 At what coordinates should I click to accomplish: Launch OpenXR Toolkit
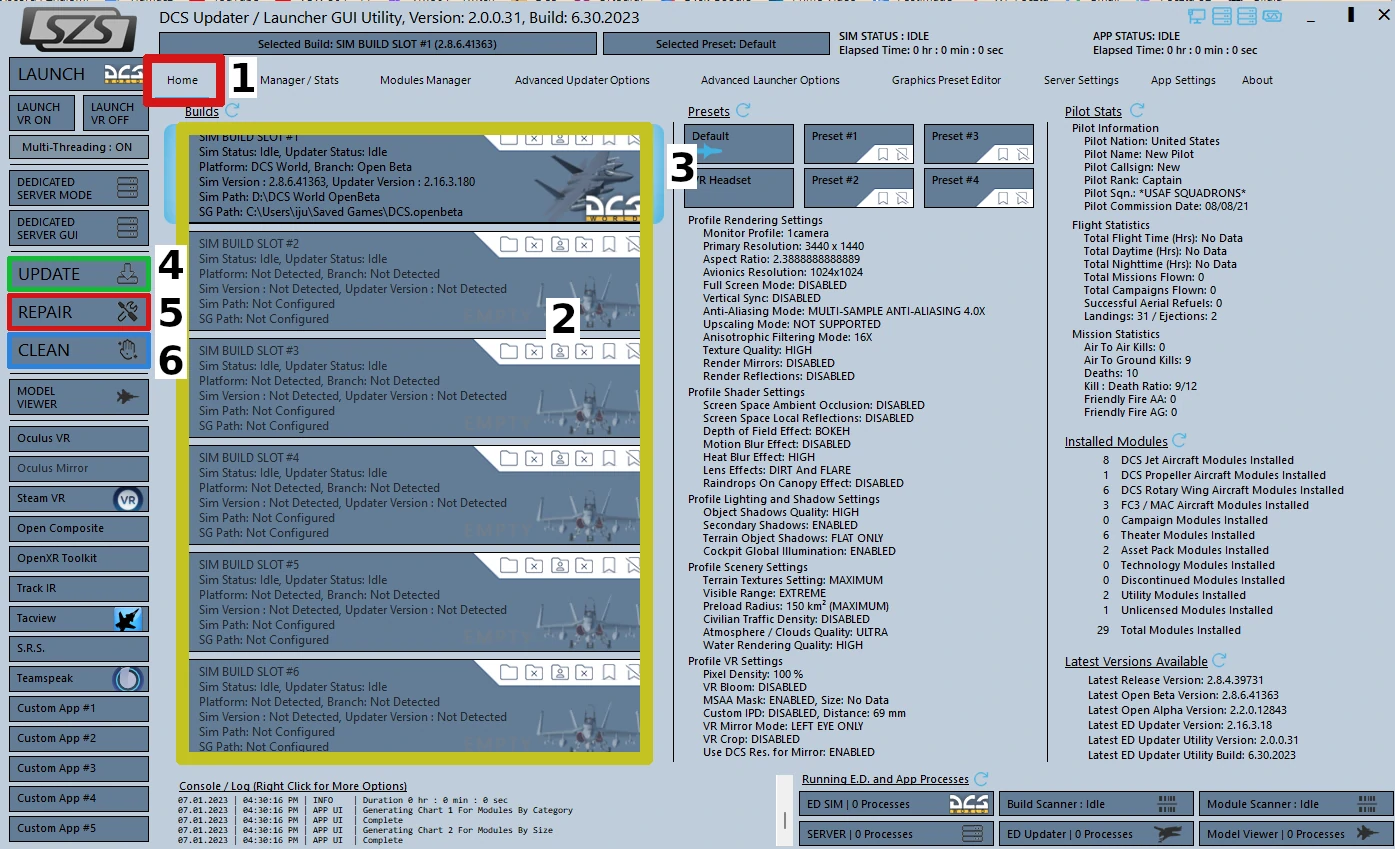(x=78, y=558)
